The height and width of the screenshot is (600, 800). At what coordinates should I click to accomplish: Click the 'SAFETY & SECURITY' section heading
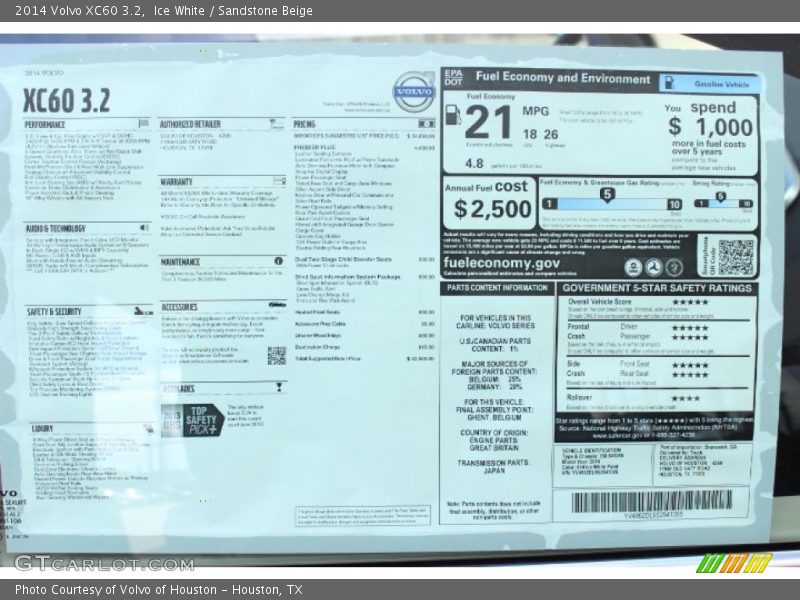pos(54,312)
